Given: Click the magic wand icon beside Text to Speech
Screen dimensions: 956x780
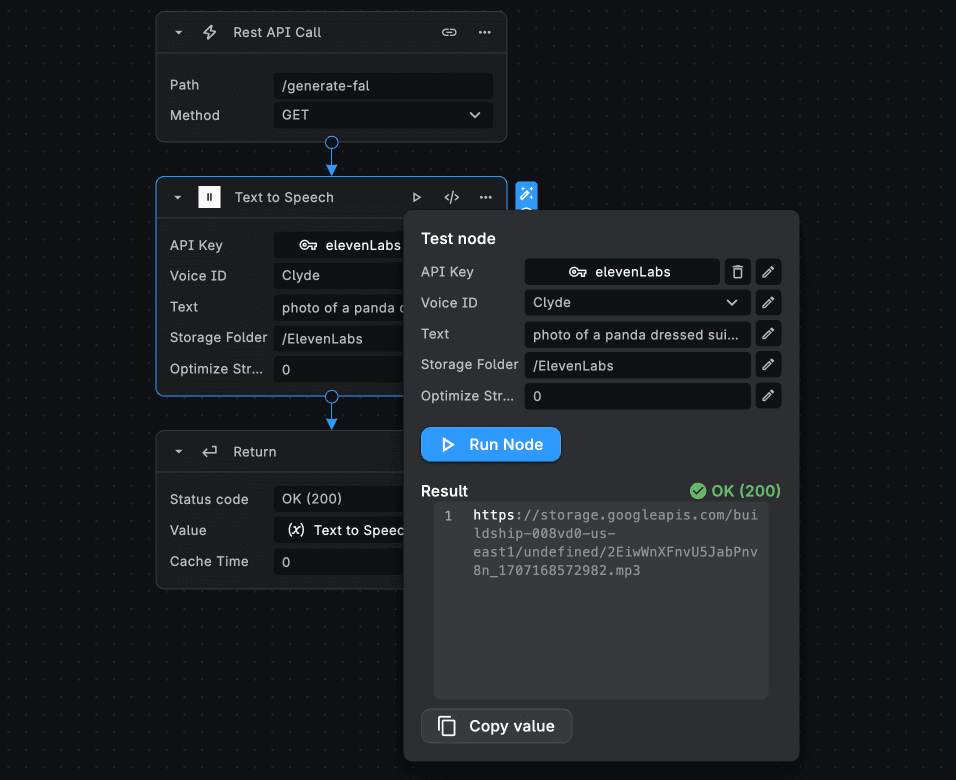Looking at the screenshot, I should [x=526, y=194].
